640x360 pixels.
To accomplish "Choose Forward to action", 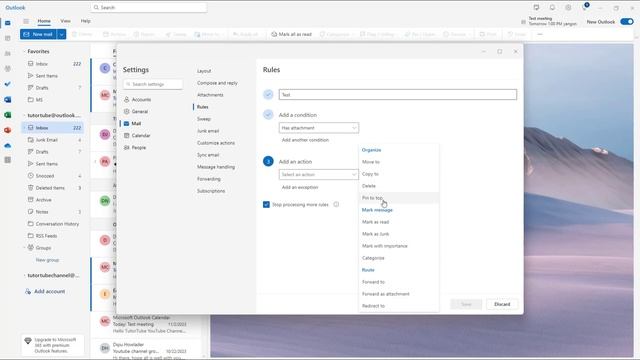I will (398, 282).
